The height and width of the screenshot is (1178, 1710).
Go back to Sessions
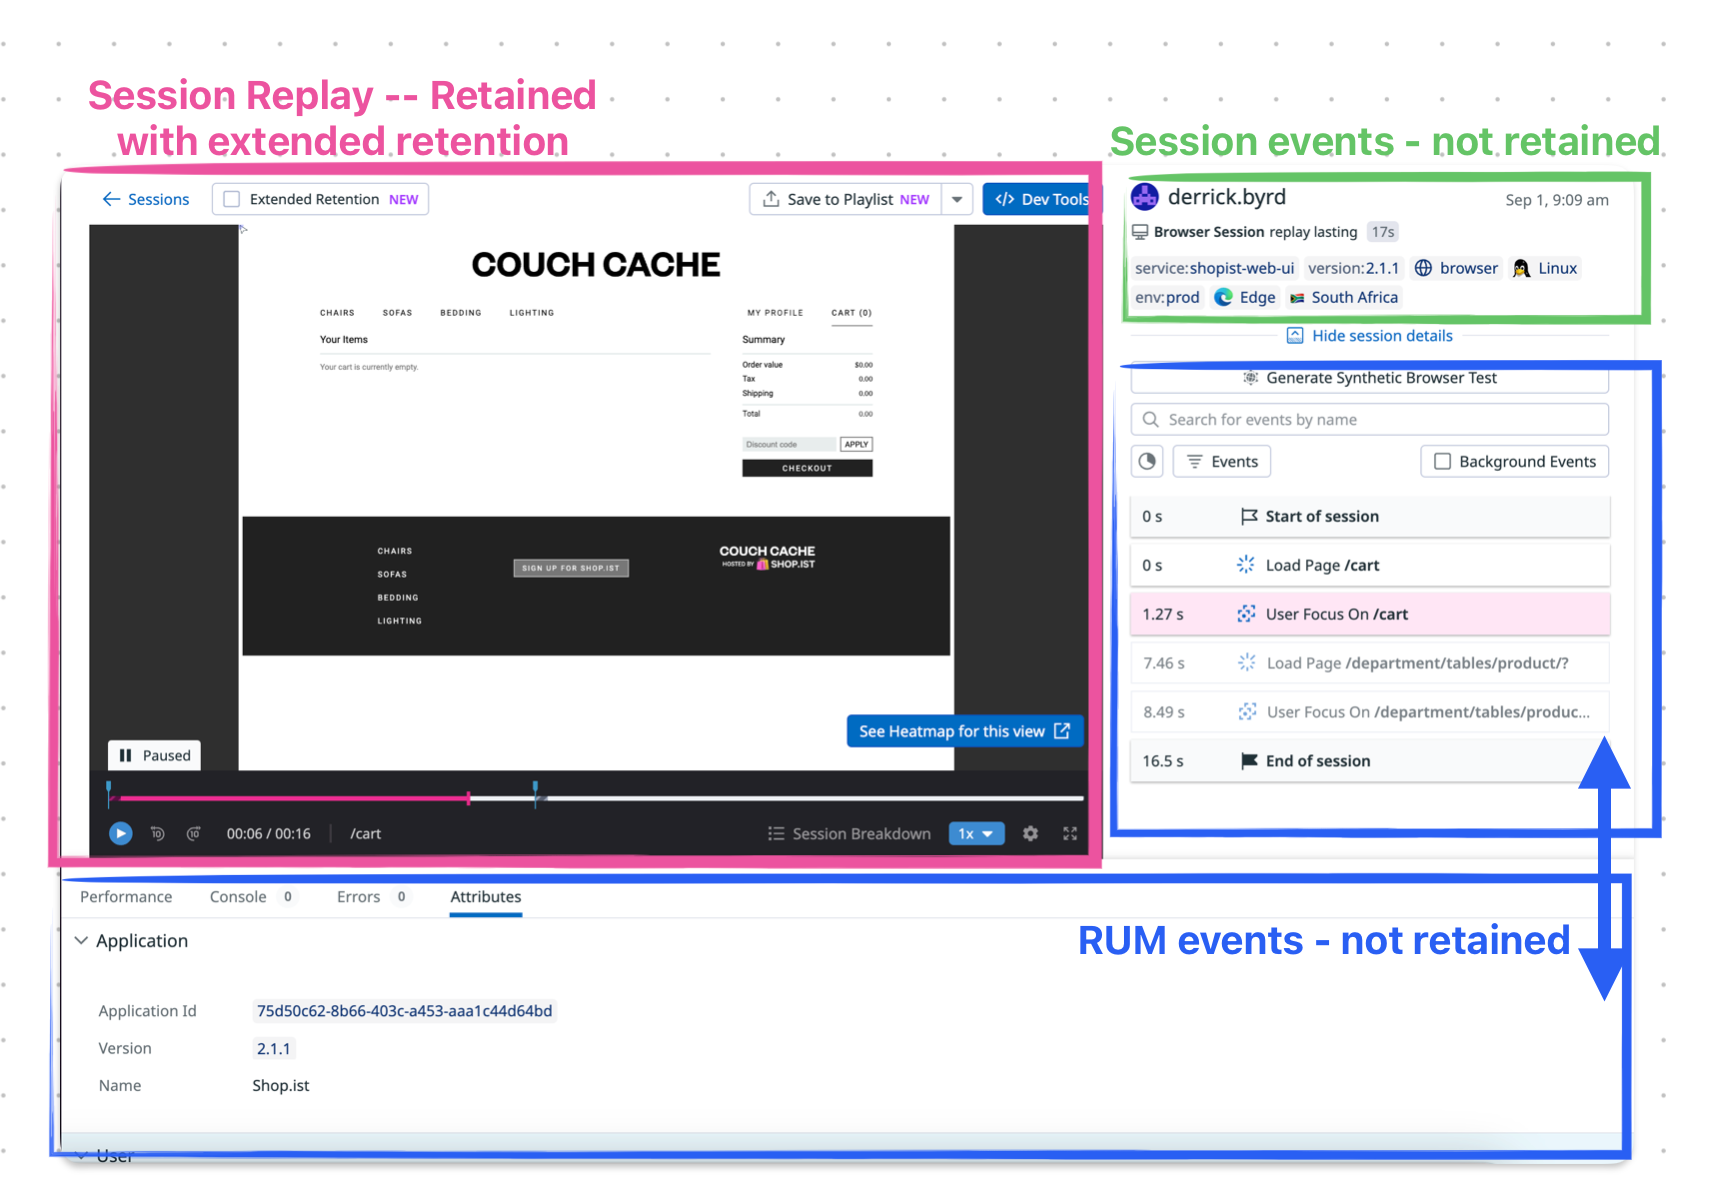[x=145, y=199]
